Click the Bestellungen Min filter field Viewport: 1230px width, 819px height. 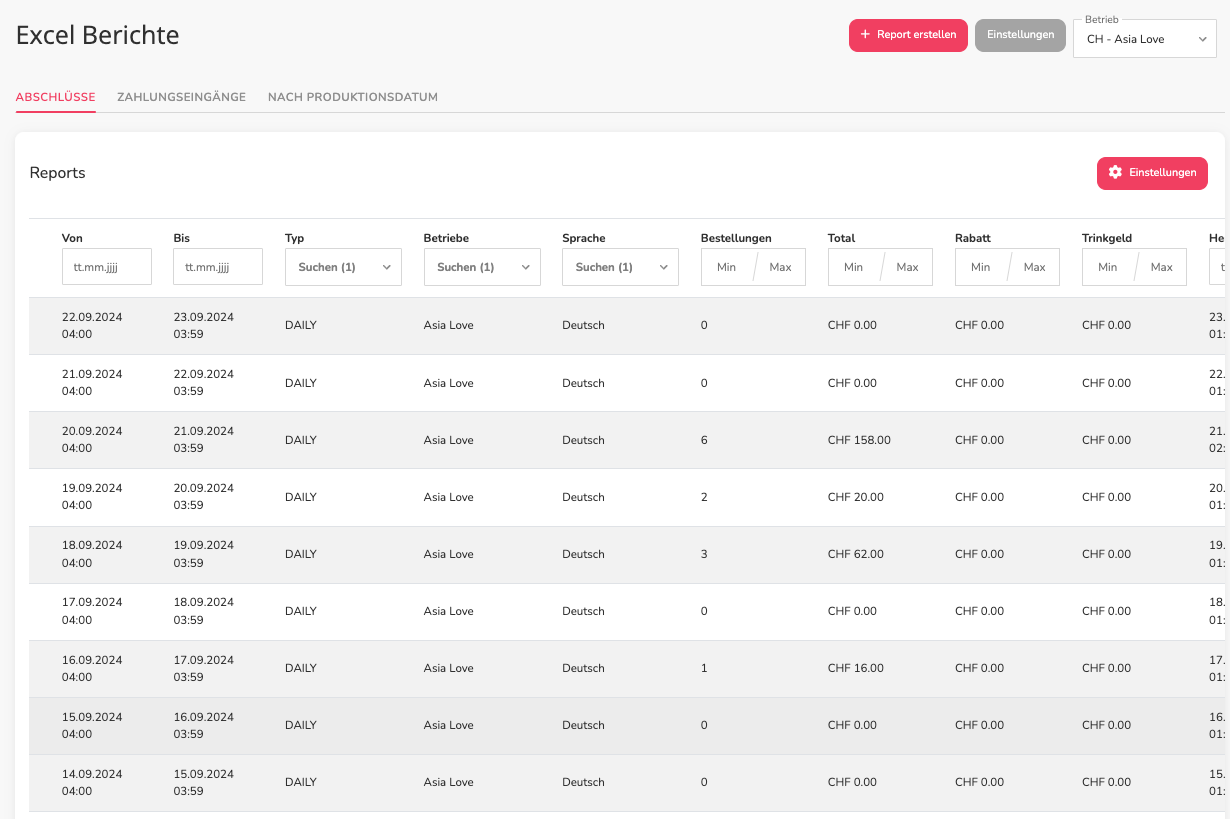click(727, 267)
